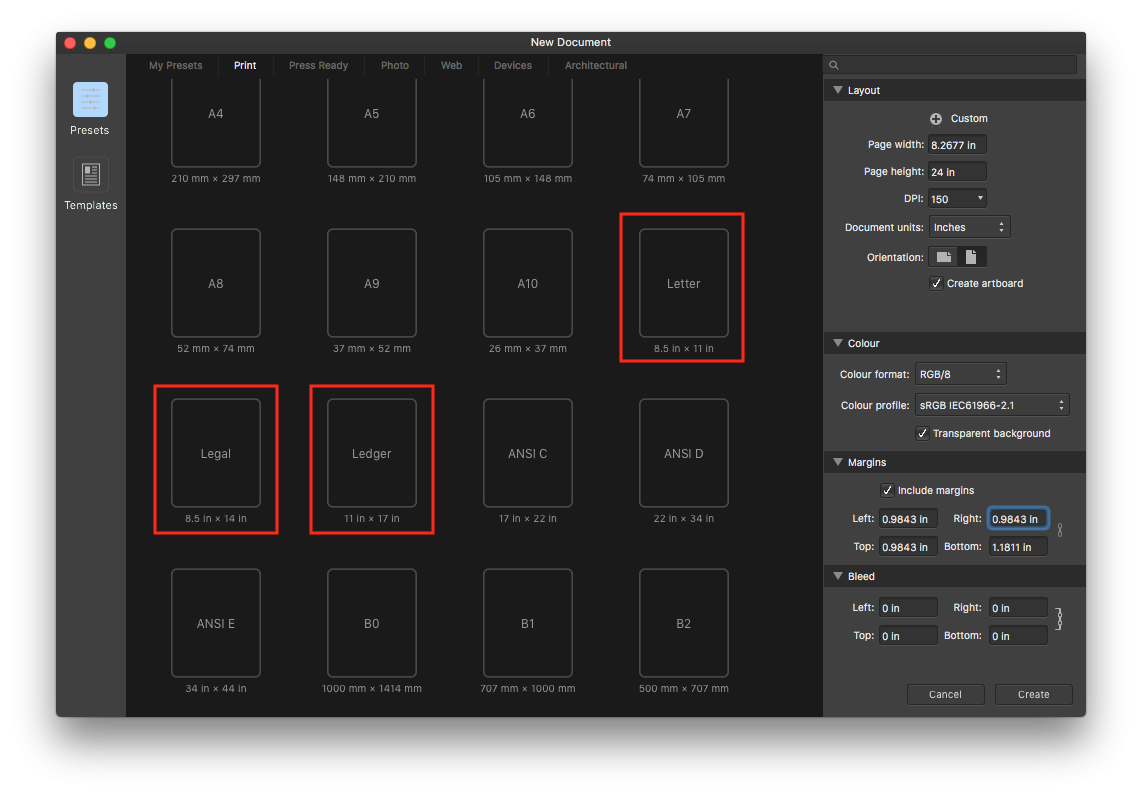The image size is (1142, 797).
Task: Click the Page width input field
Action: (957, 145)
